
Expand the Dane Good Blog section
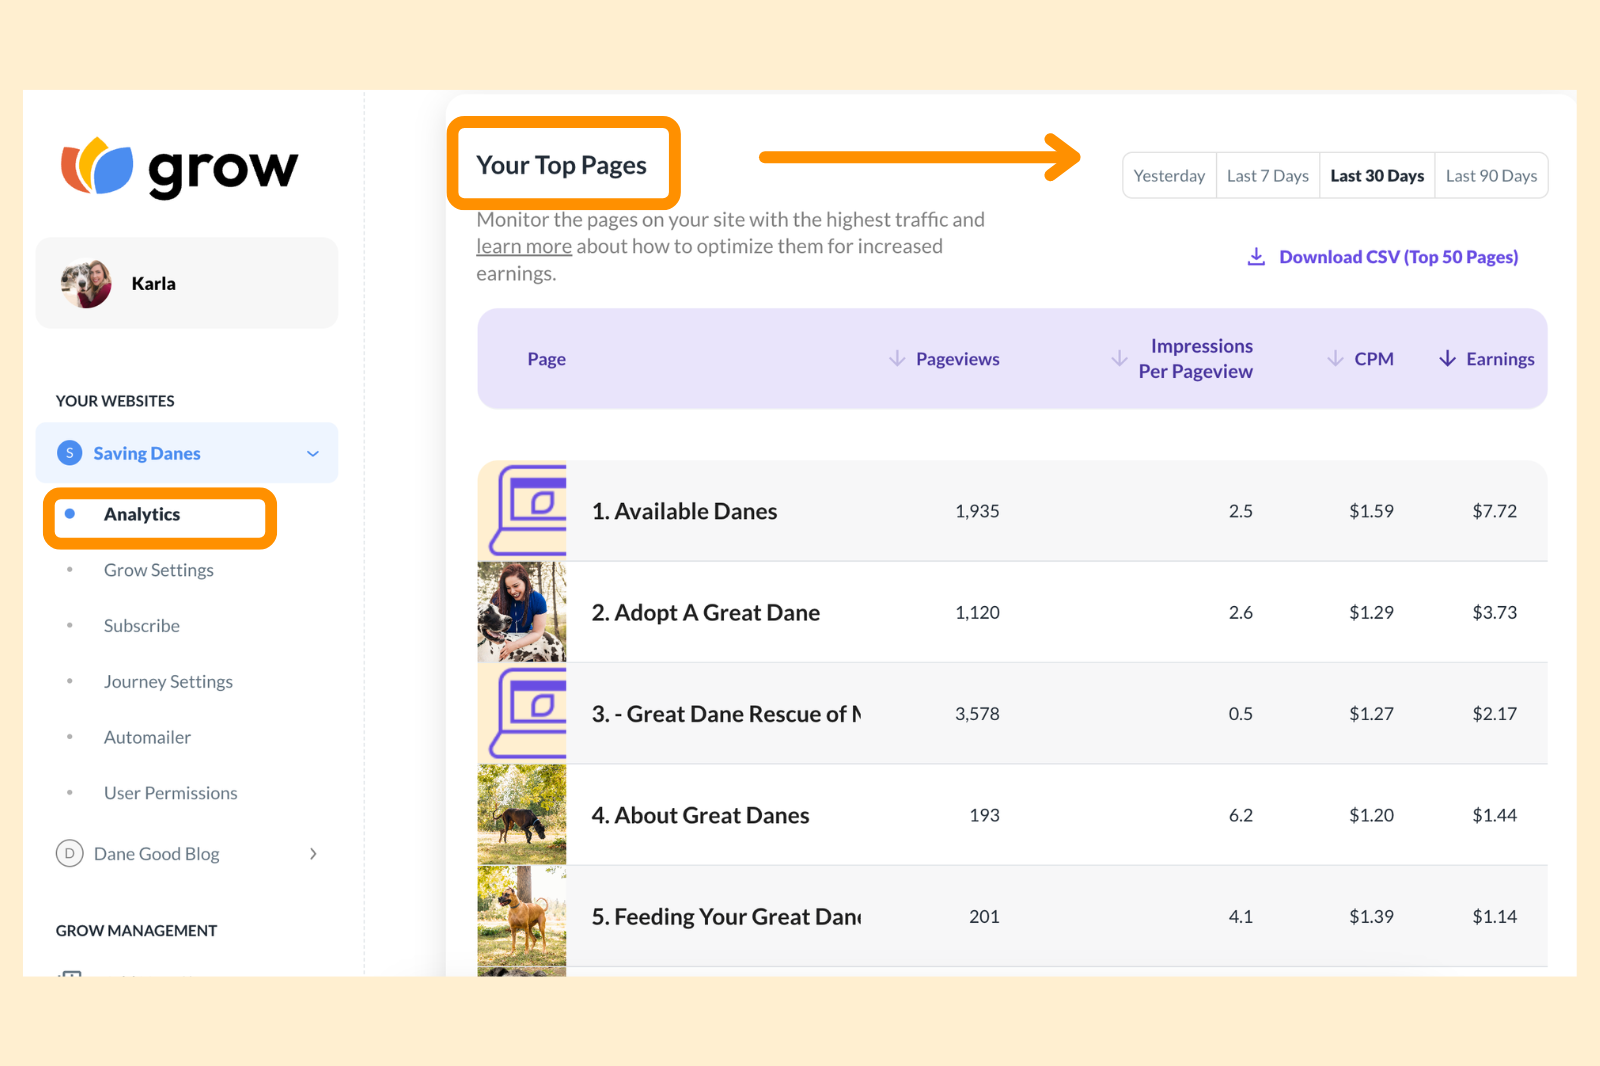[x=313, y=853]
